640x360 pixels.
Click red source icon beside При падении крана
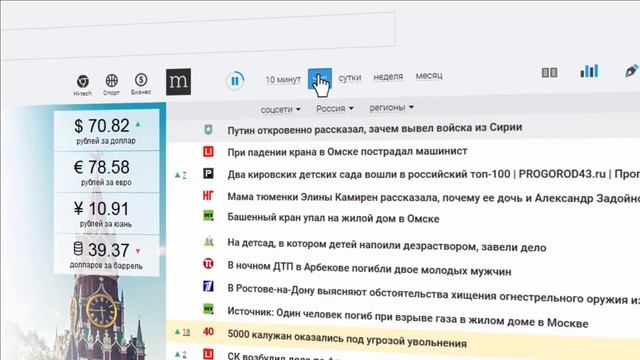click(208, 152)
